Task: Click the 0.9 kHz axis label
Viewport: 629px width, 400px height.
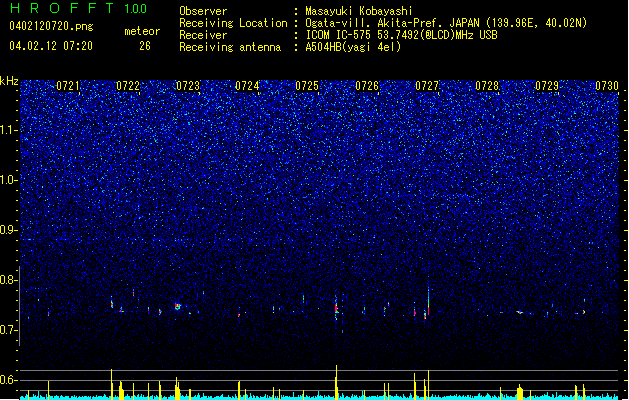Action: point(8,230)
